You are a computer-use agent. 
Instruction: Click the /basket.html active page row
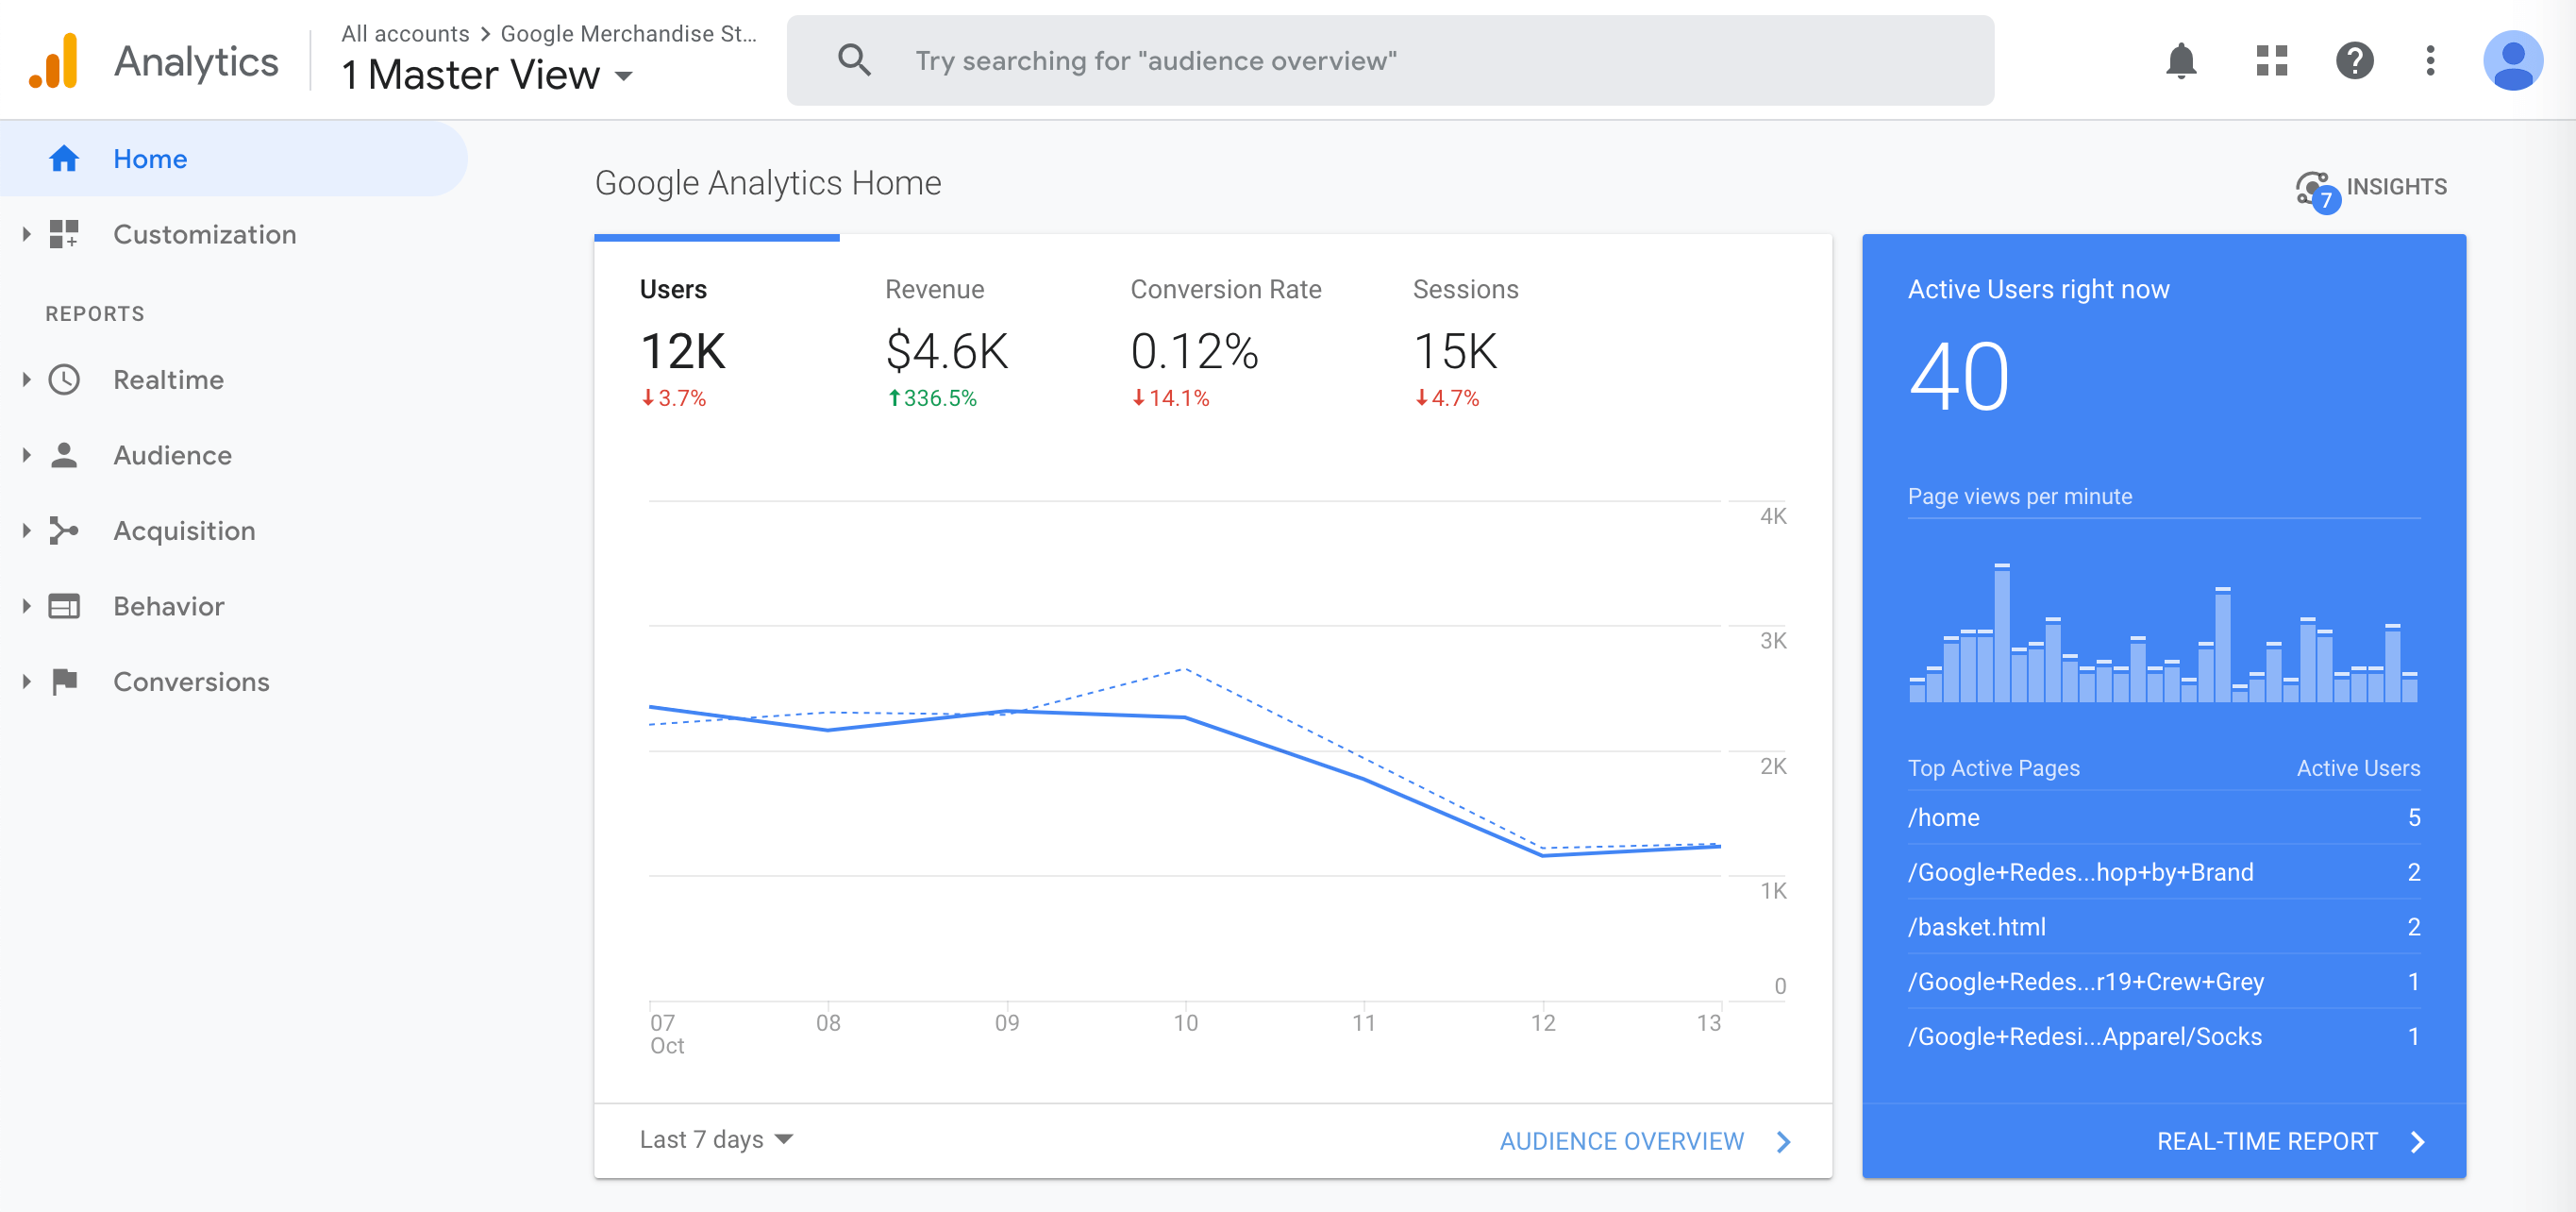[2164, 927]
